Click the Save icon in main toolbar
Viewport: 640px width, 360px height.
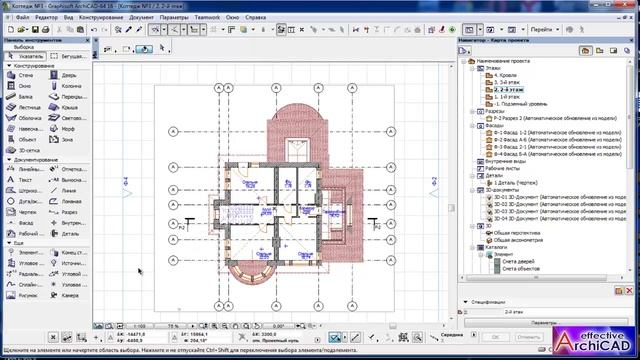(x=35, y=29)
